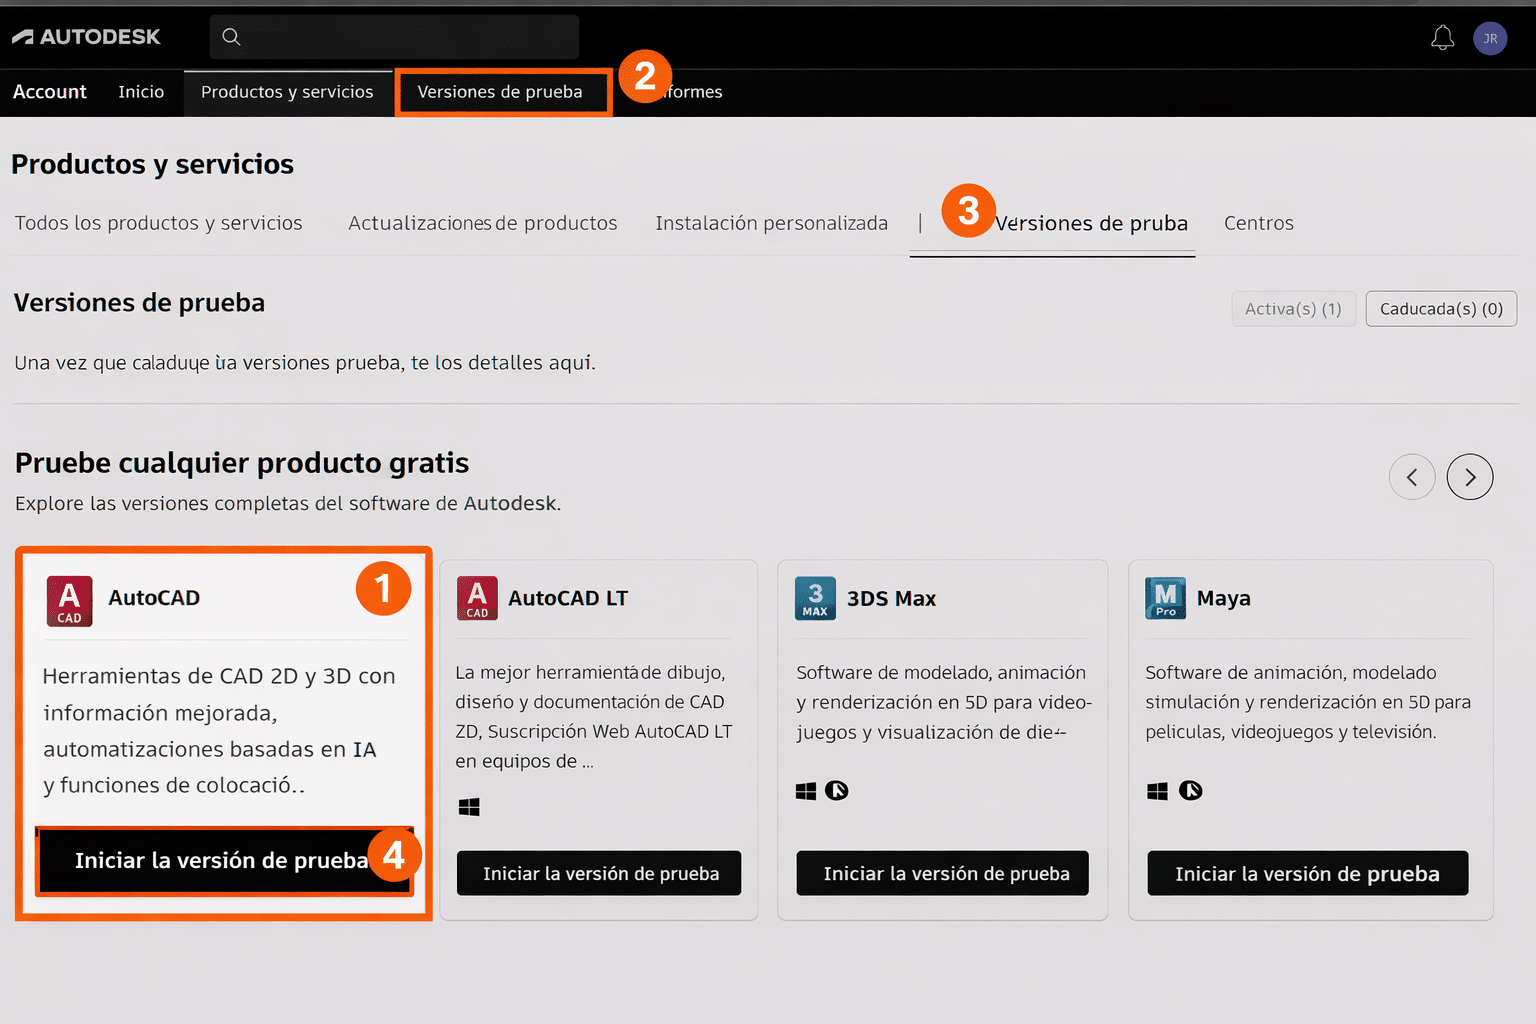Click the AutoCAD LT icon
The height and width of the screenshot is (1024, 1536).
click(477, 598)
